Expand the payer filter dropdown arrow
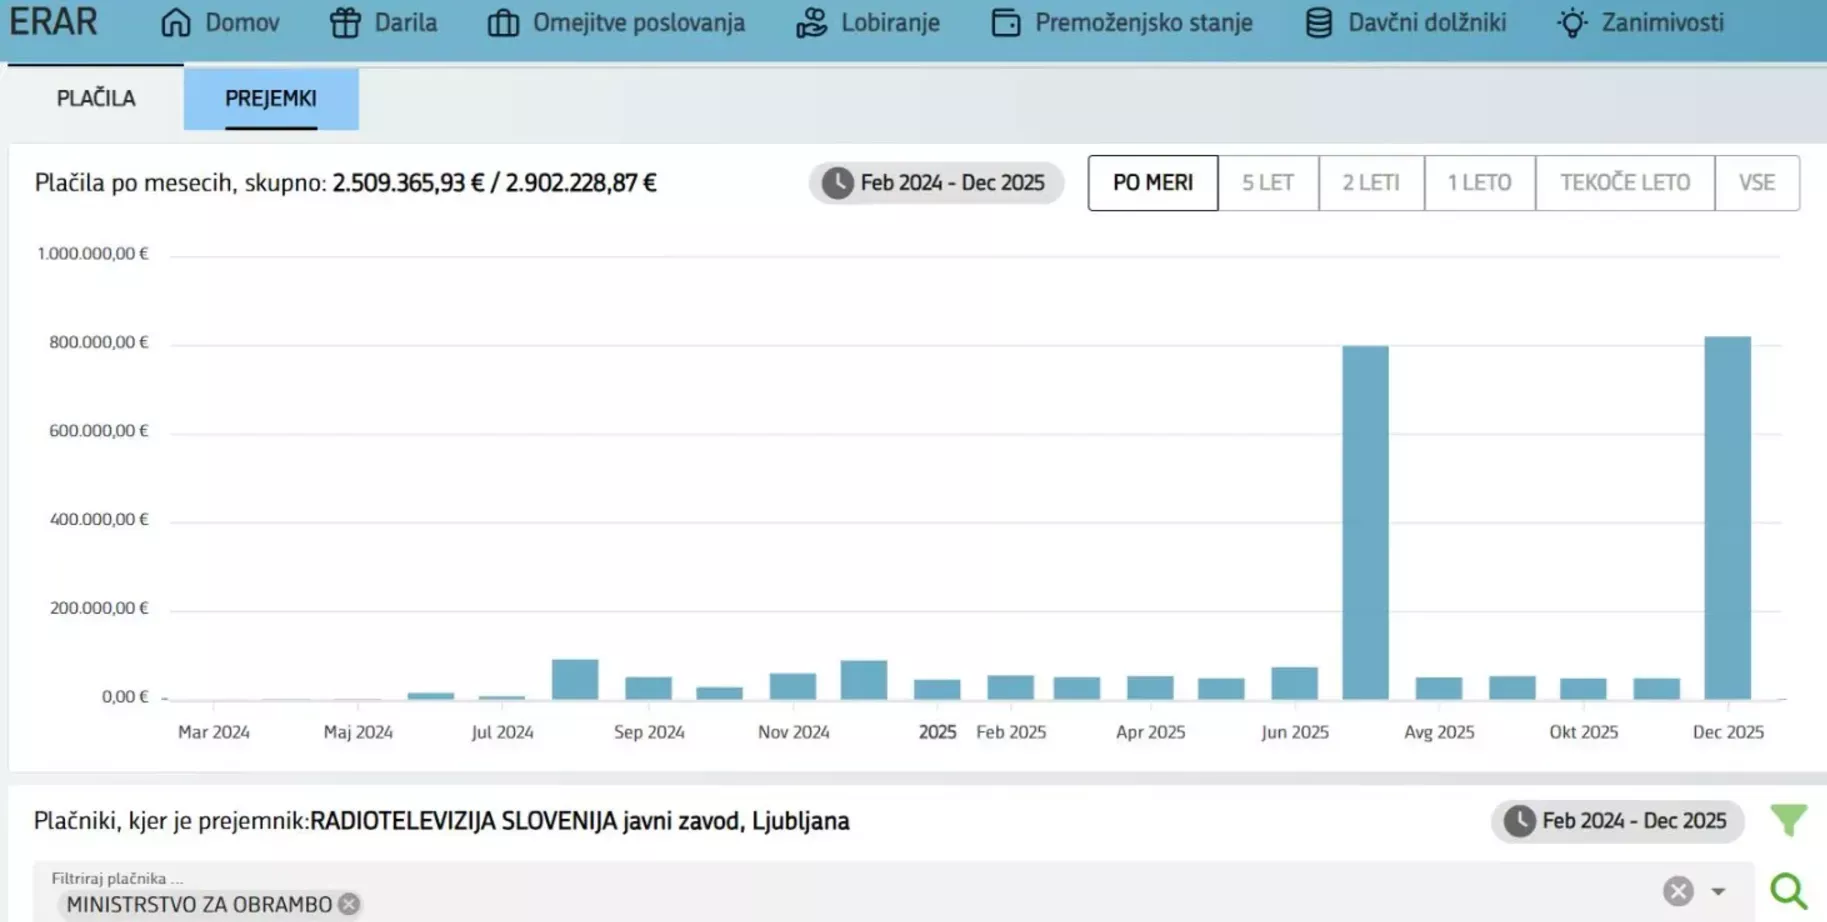The height and width of the screenshot is (922, 1827). click(1718, 891)
